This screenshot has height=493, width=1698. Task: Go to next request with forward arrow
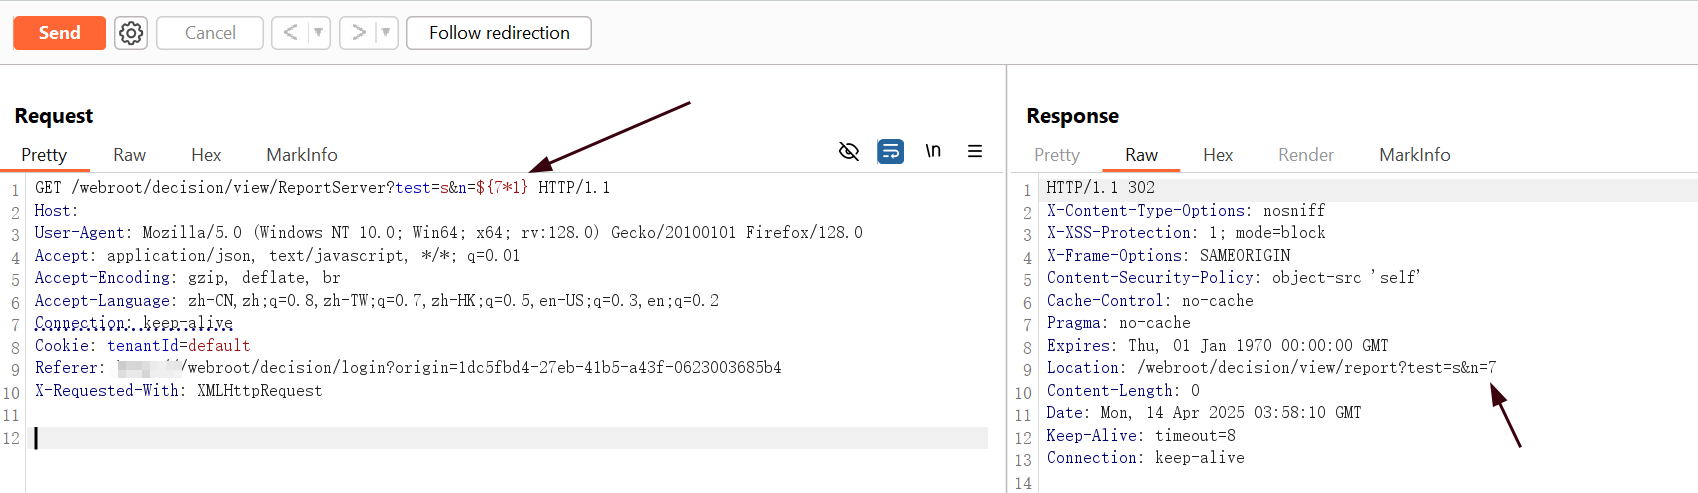point(358,33)
